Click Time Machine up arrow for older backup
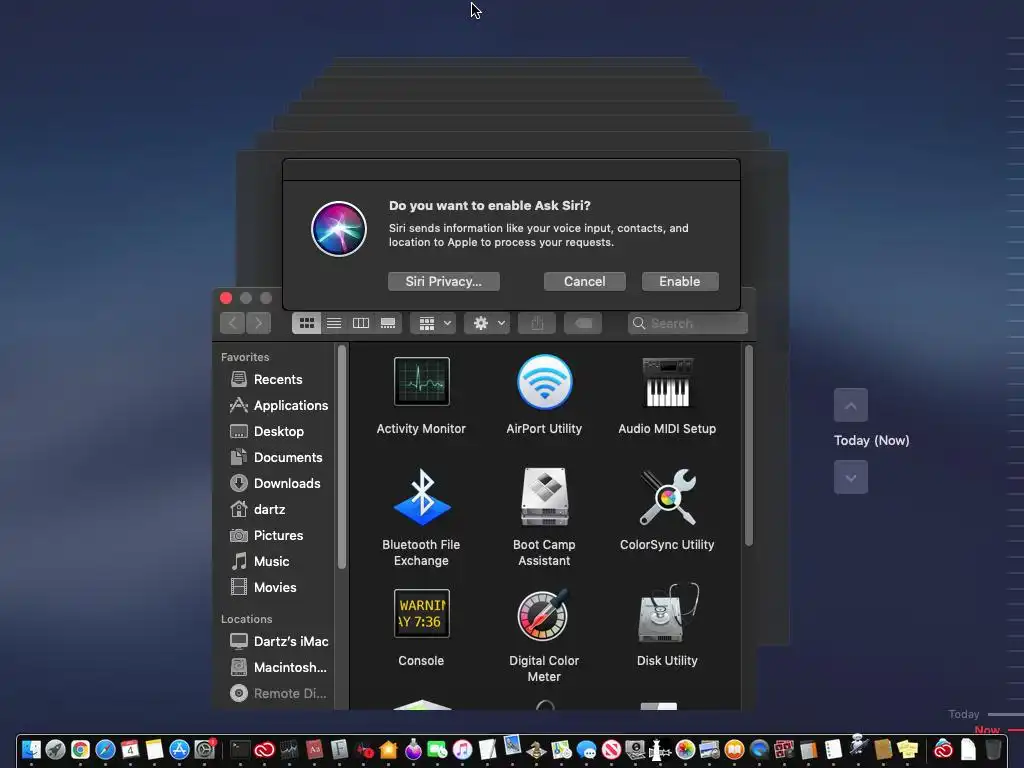Viewport: 1024px width, 768px height. (850, 406)
